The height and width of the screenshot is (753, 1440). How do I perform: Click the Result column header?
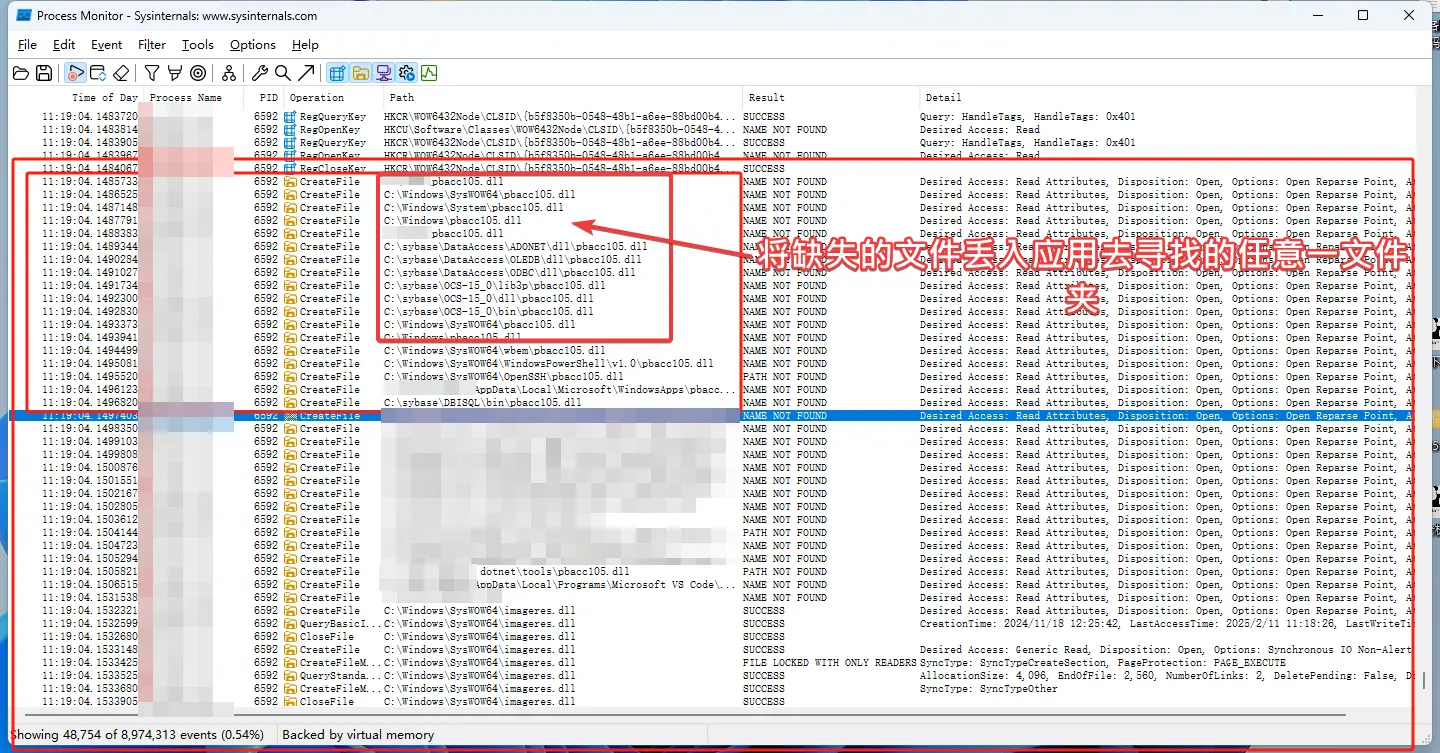(x=767, y=98)
